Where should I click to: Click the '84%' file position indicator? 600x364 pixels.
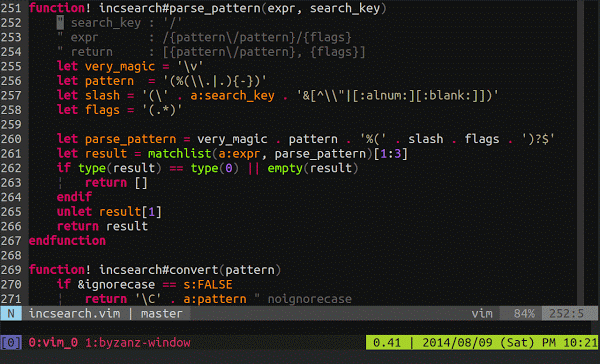[524, 313]
